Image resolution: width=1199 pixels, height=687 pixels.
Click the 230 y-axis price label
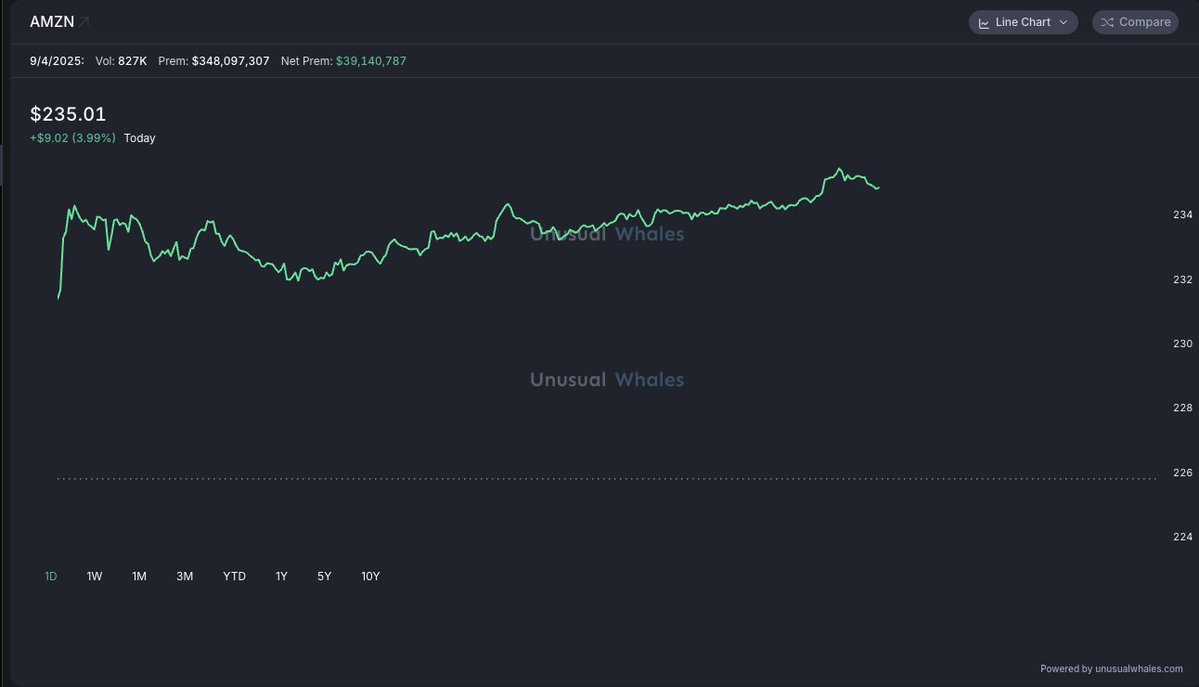(x=1182, y=344)
